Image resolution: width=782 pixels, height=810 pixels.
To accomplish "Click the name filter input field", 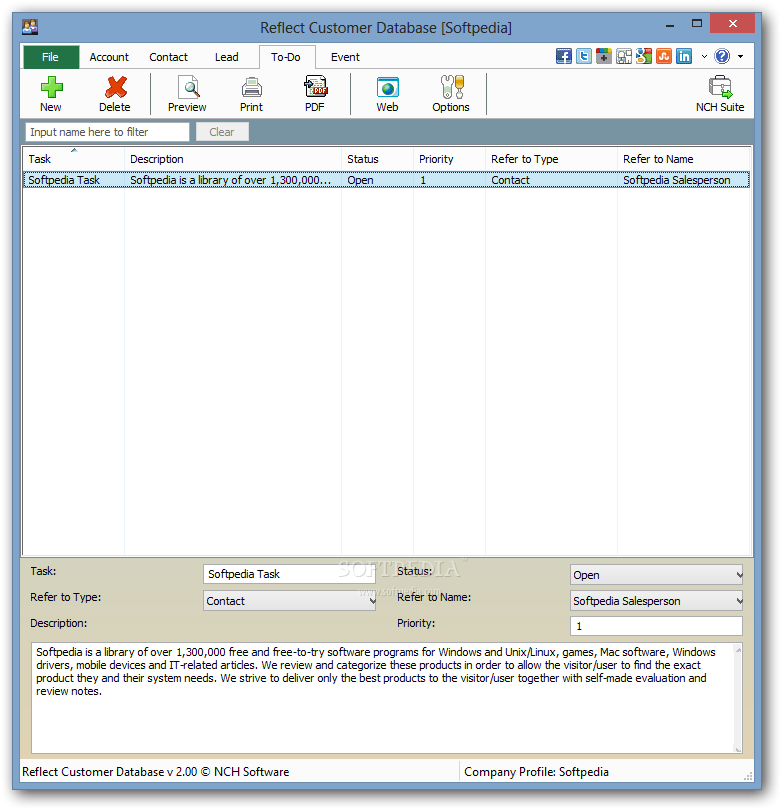I will point(107,132).
